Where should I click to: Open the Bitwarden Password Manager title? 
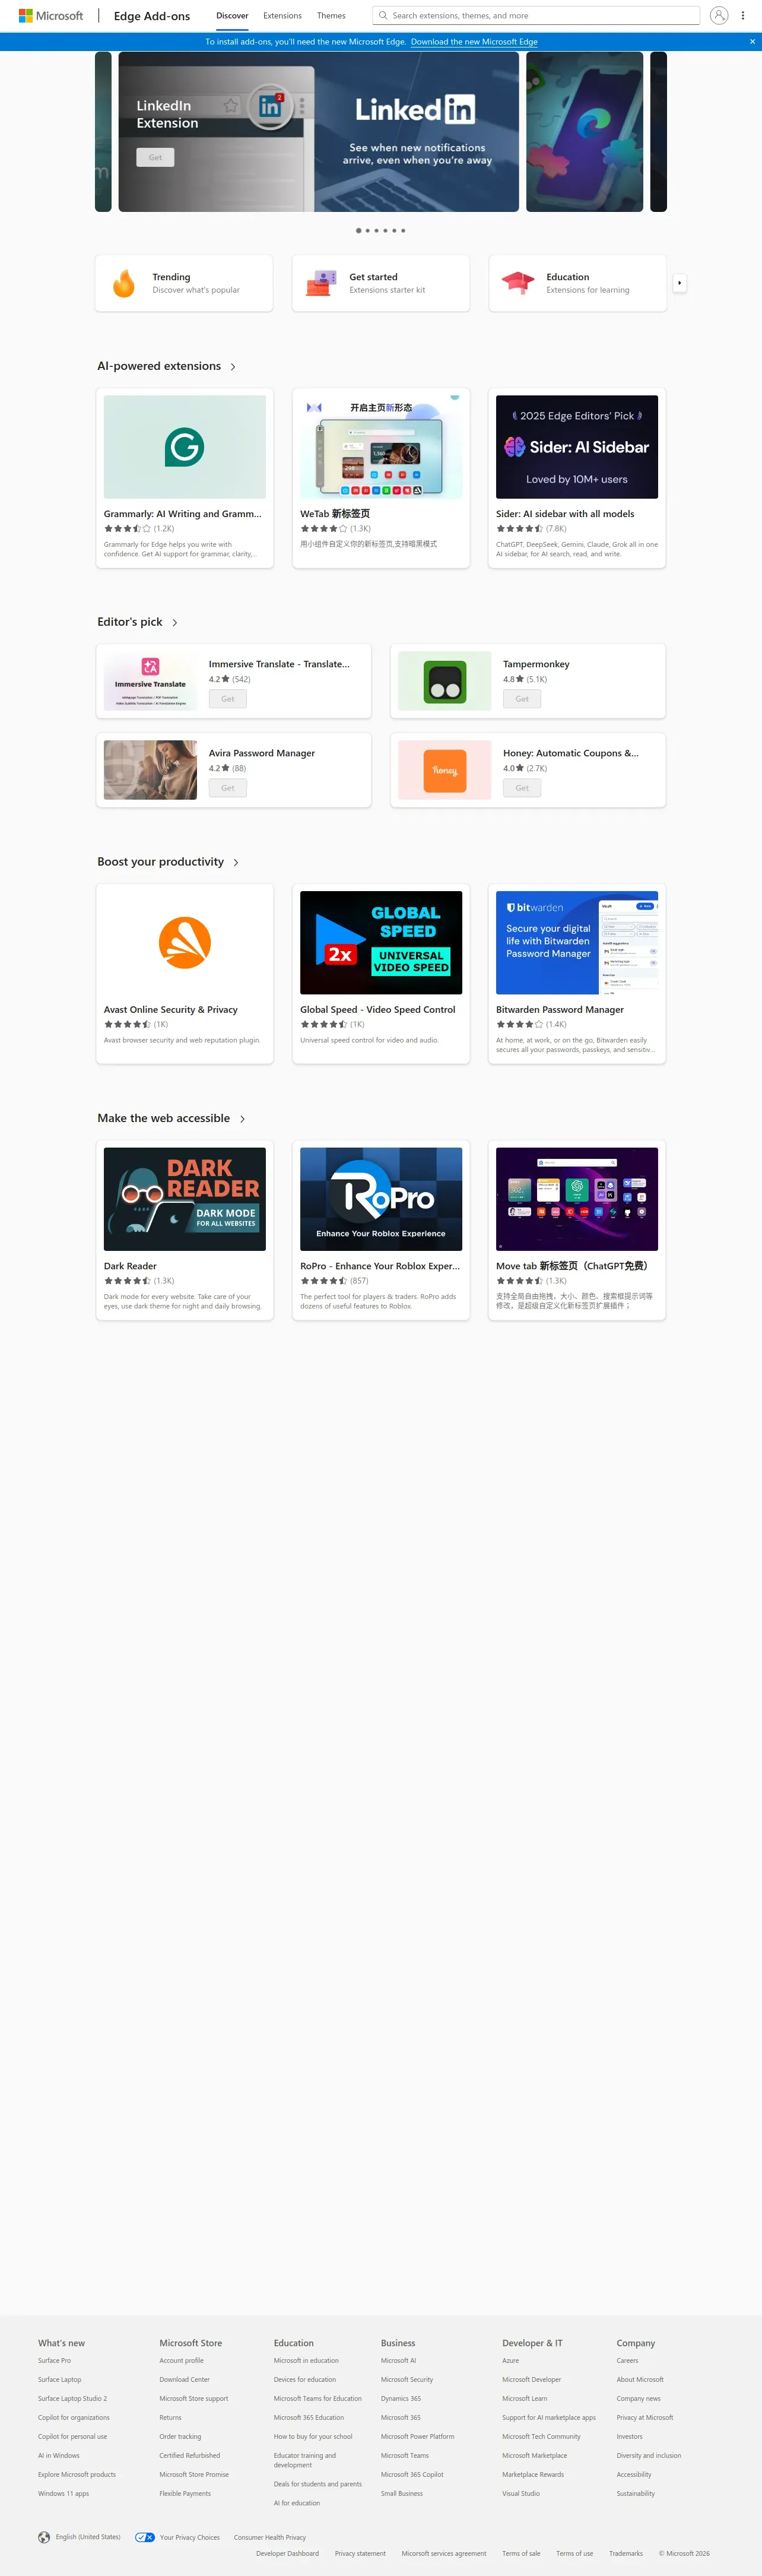560,1010
